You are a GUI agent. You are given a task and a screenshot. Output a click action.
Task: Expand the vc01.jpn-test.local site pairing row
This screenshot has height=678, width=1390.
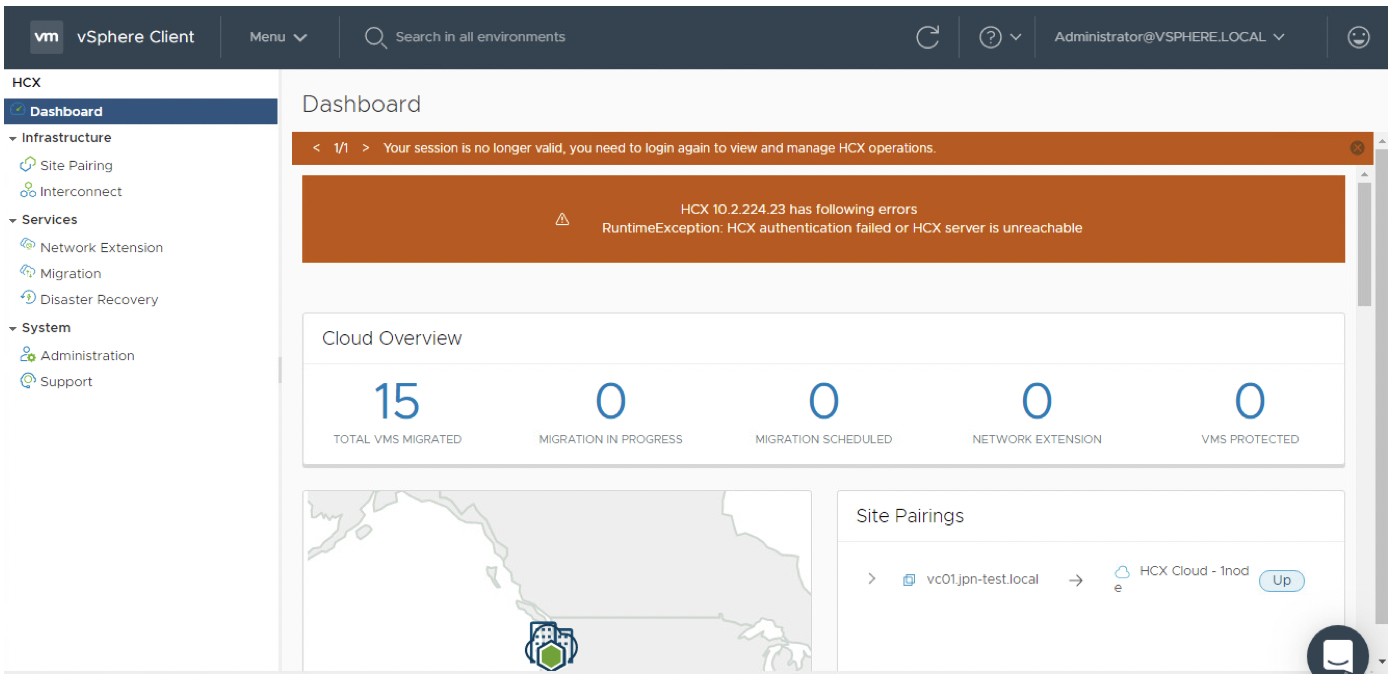pos(872,579)
